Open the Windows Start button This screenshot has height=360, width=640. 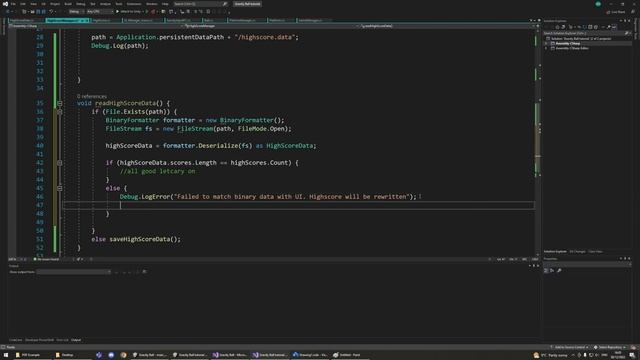6,355
